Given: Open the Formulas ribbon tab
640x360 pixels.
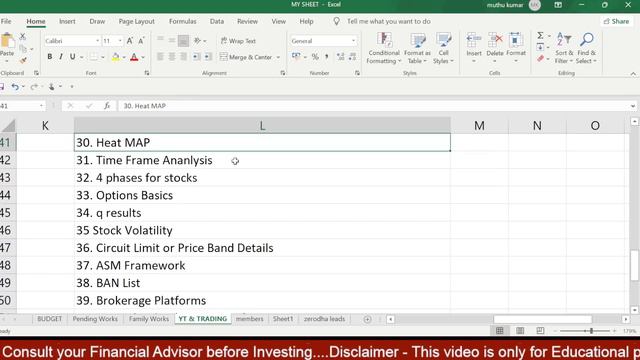Looking at the screenshot, I should (182, 21).
